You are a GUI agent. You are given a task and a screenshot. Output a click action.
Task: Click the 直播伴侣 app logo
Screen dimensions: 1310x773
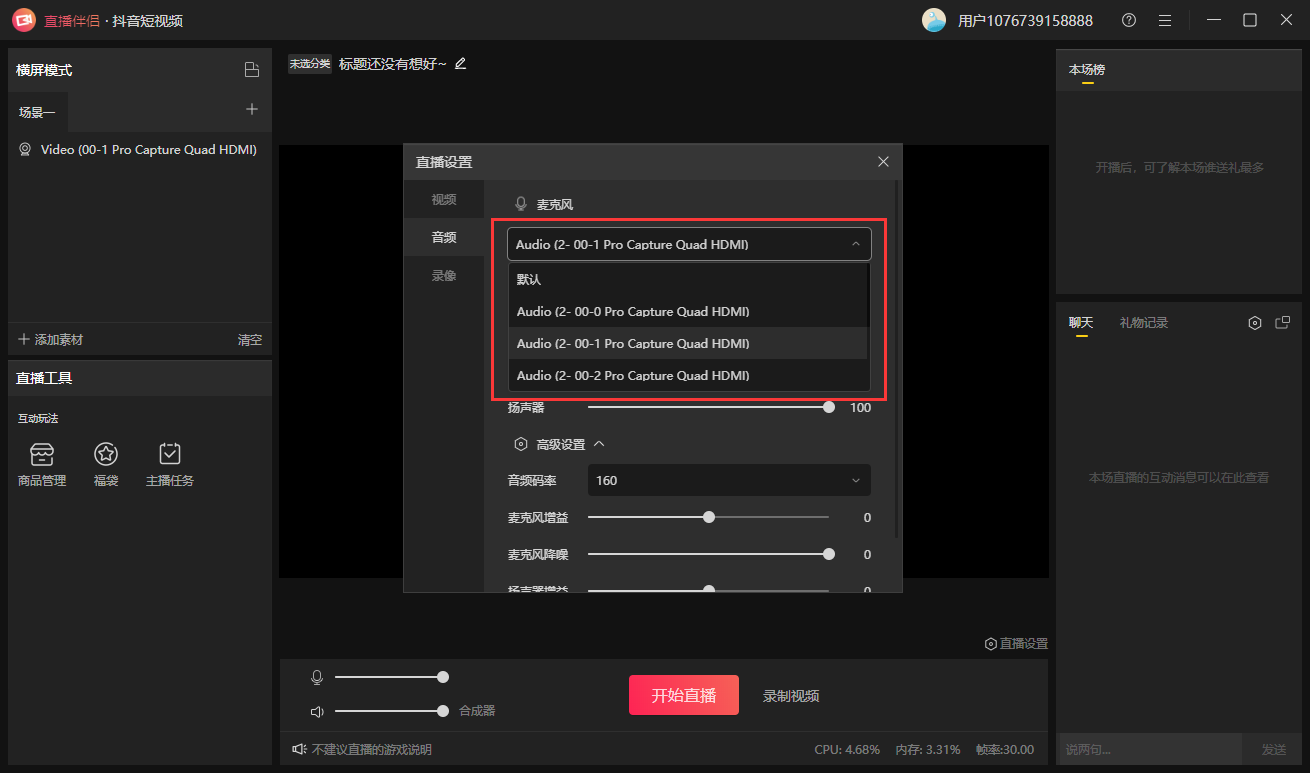(24, 20)
